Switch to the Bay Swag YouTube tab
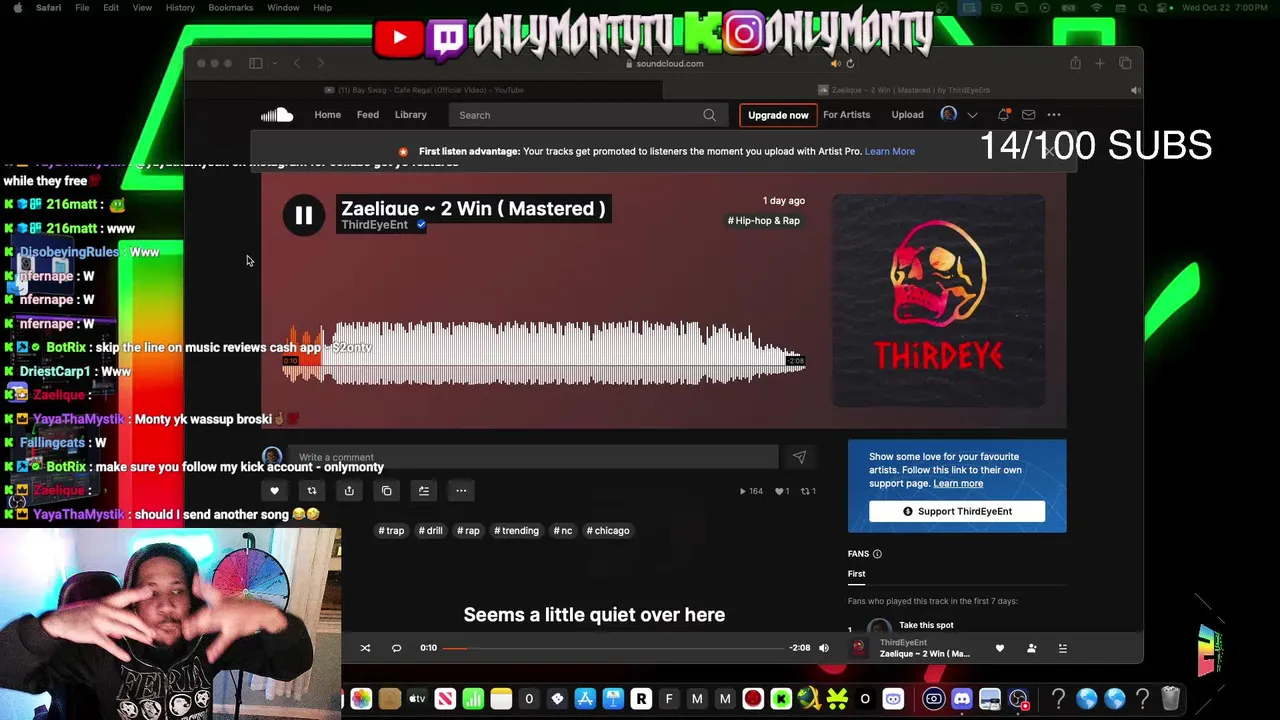Viewport: 1280px width, 720px height. point(424,90)
